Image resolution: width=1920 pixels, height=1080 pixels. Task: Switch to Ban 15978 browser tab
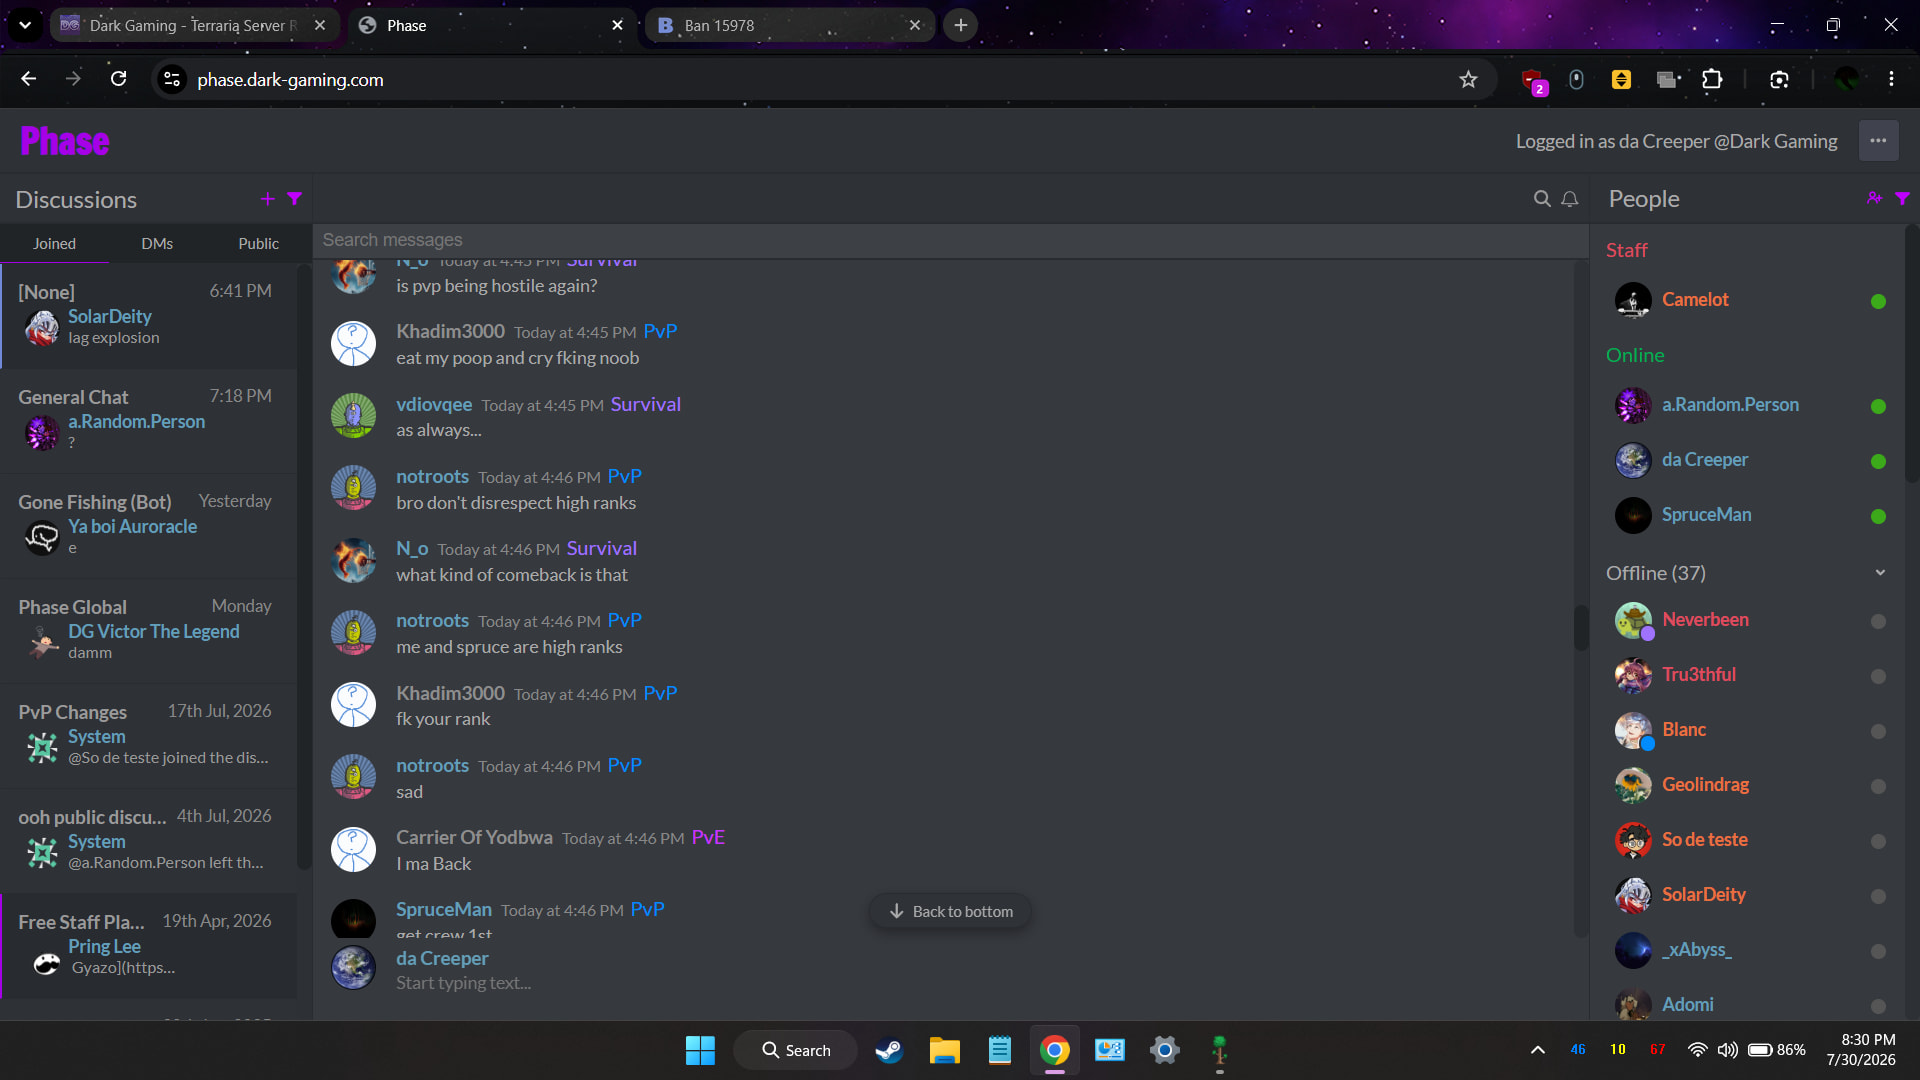click(x=790, y=25)
